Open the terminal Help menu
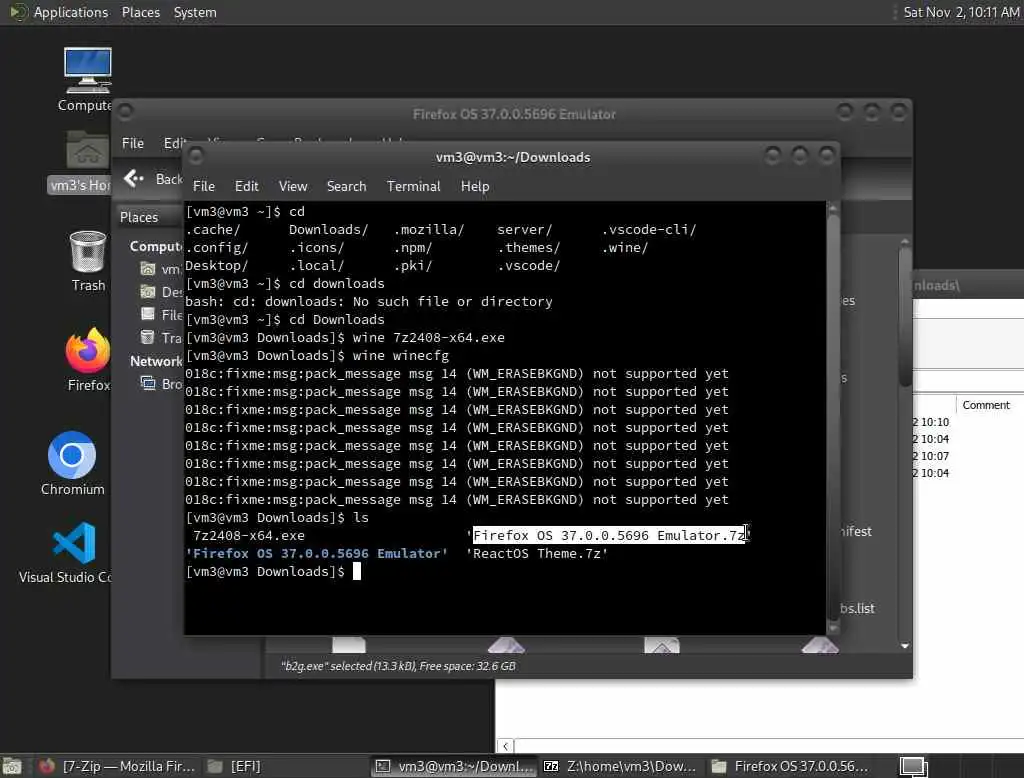 [x=475, y=186]
